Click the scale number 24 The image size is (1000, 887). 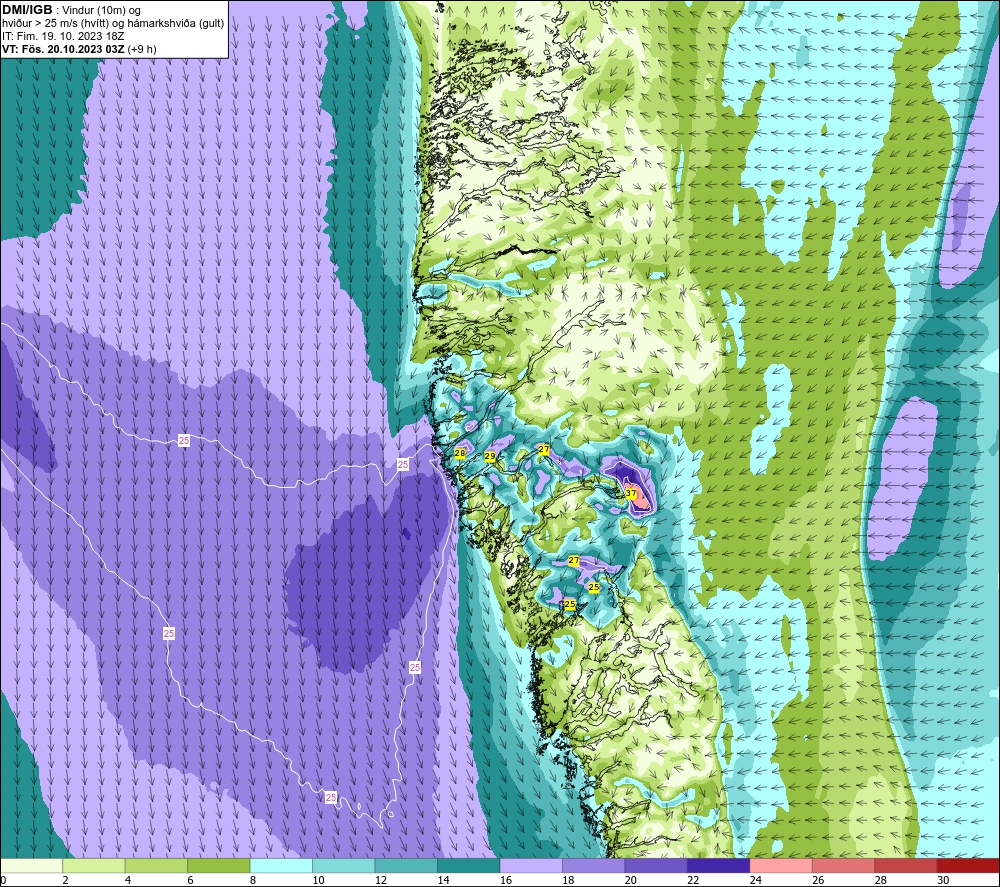coord(756,880)
